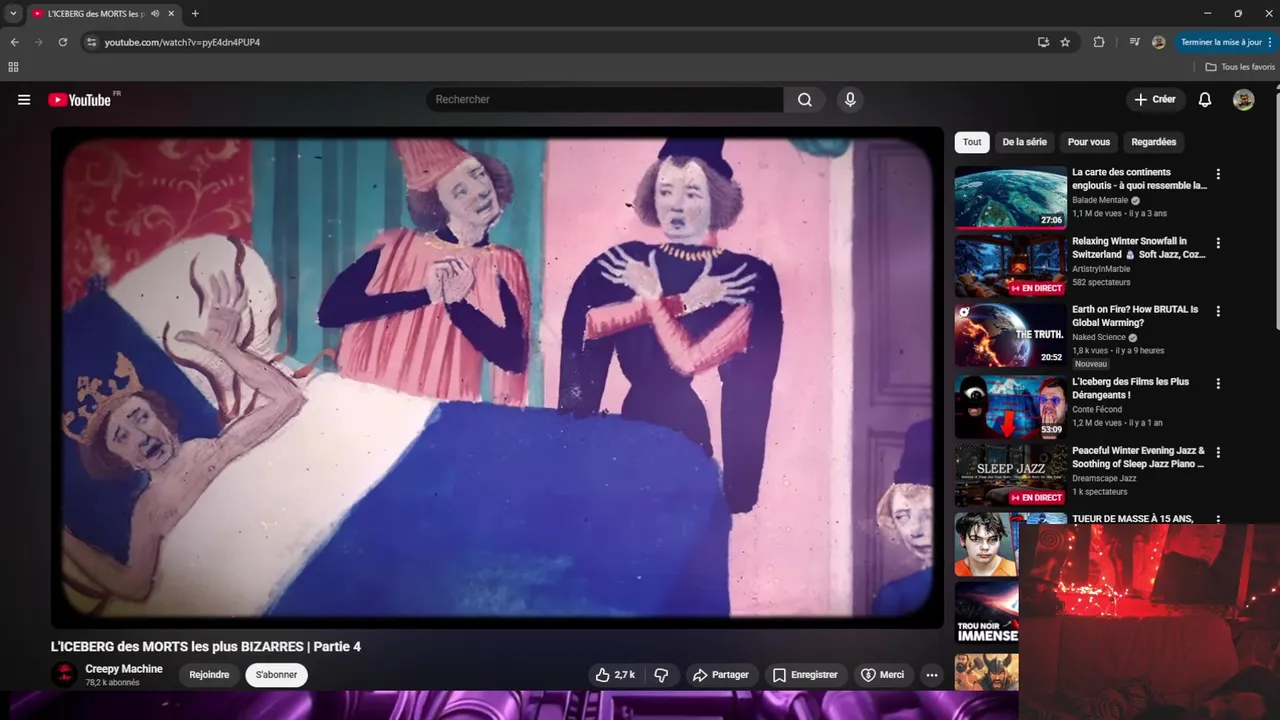Viewport: 1280px width, 720px height.
Task: Open Dreamscape Jazz channel name
Action: click(1104, 478)
